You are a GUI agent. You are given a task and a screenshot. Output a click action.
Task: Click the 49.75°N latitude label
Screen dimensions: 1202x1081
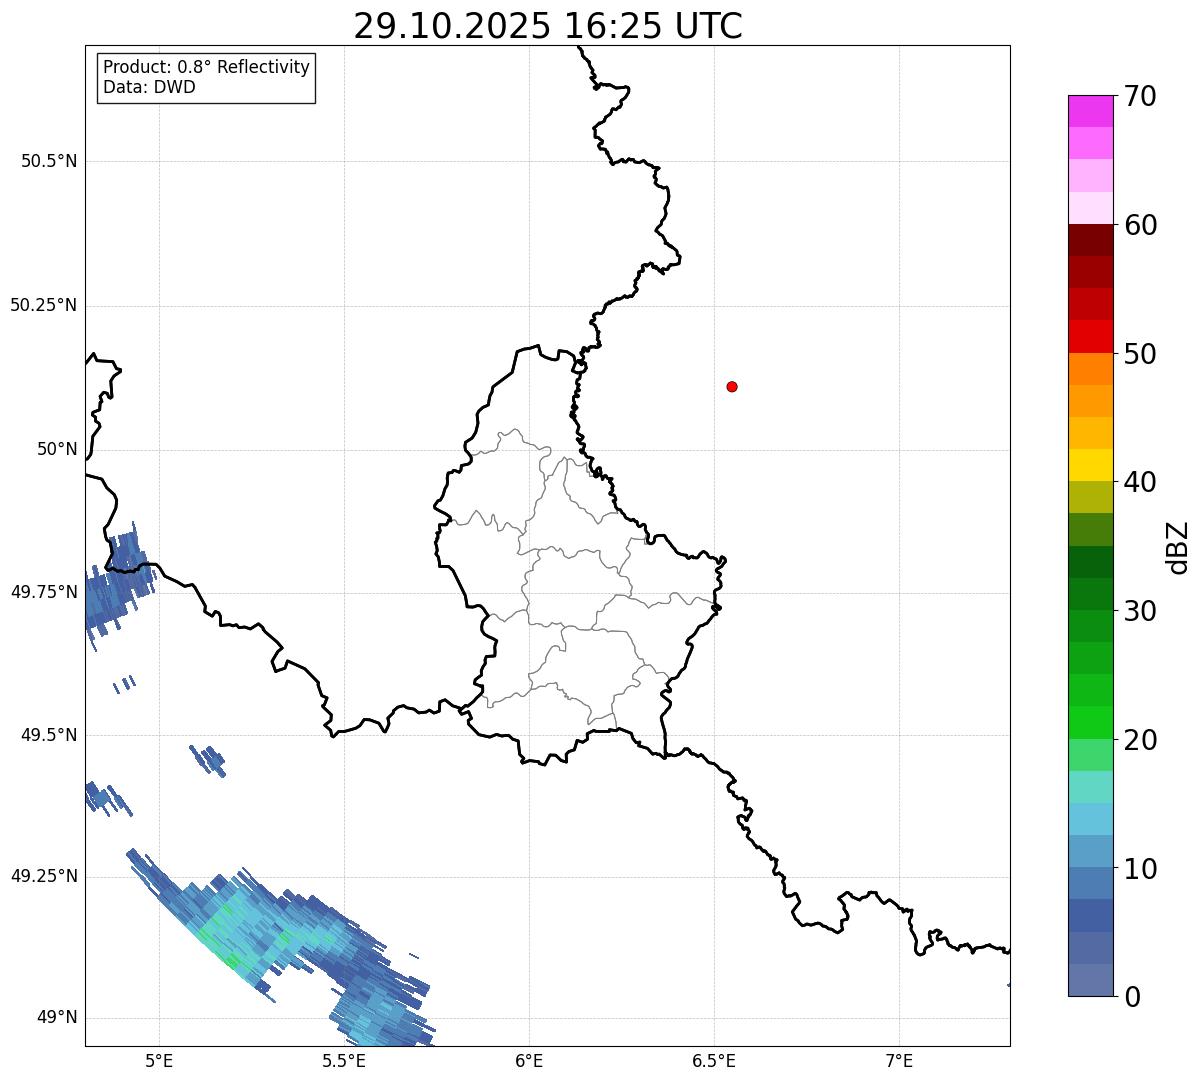point(44,592)
